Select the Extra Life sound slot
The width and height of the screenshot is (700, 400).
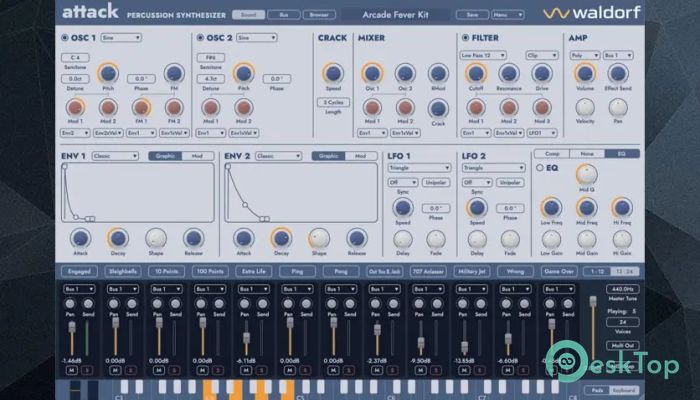(254, 271)
